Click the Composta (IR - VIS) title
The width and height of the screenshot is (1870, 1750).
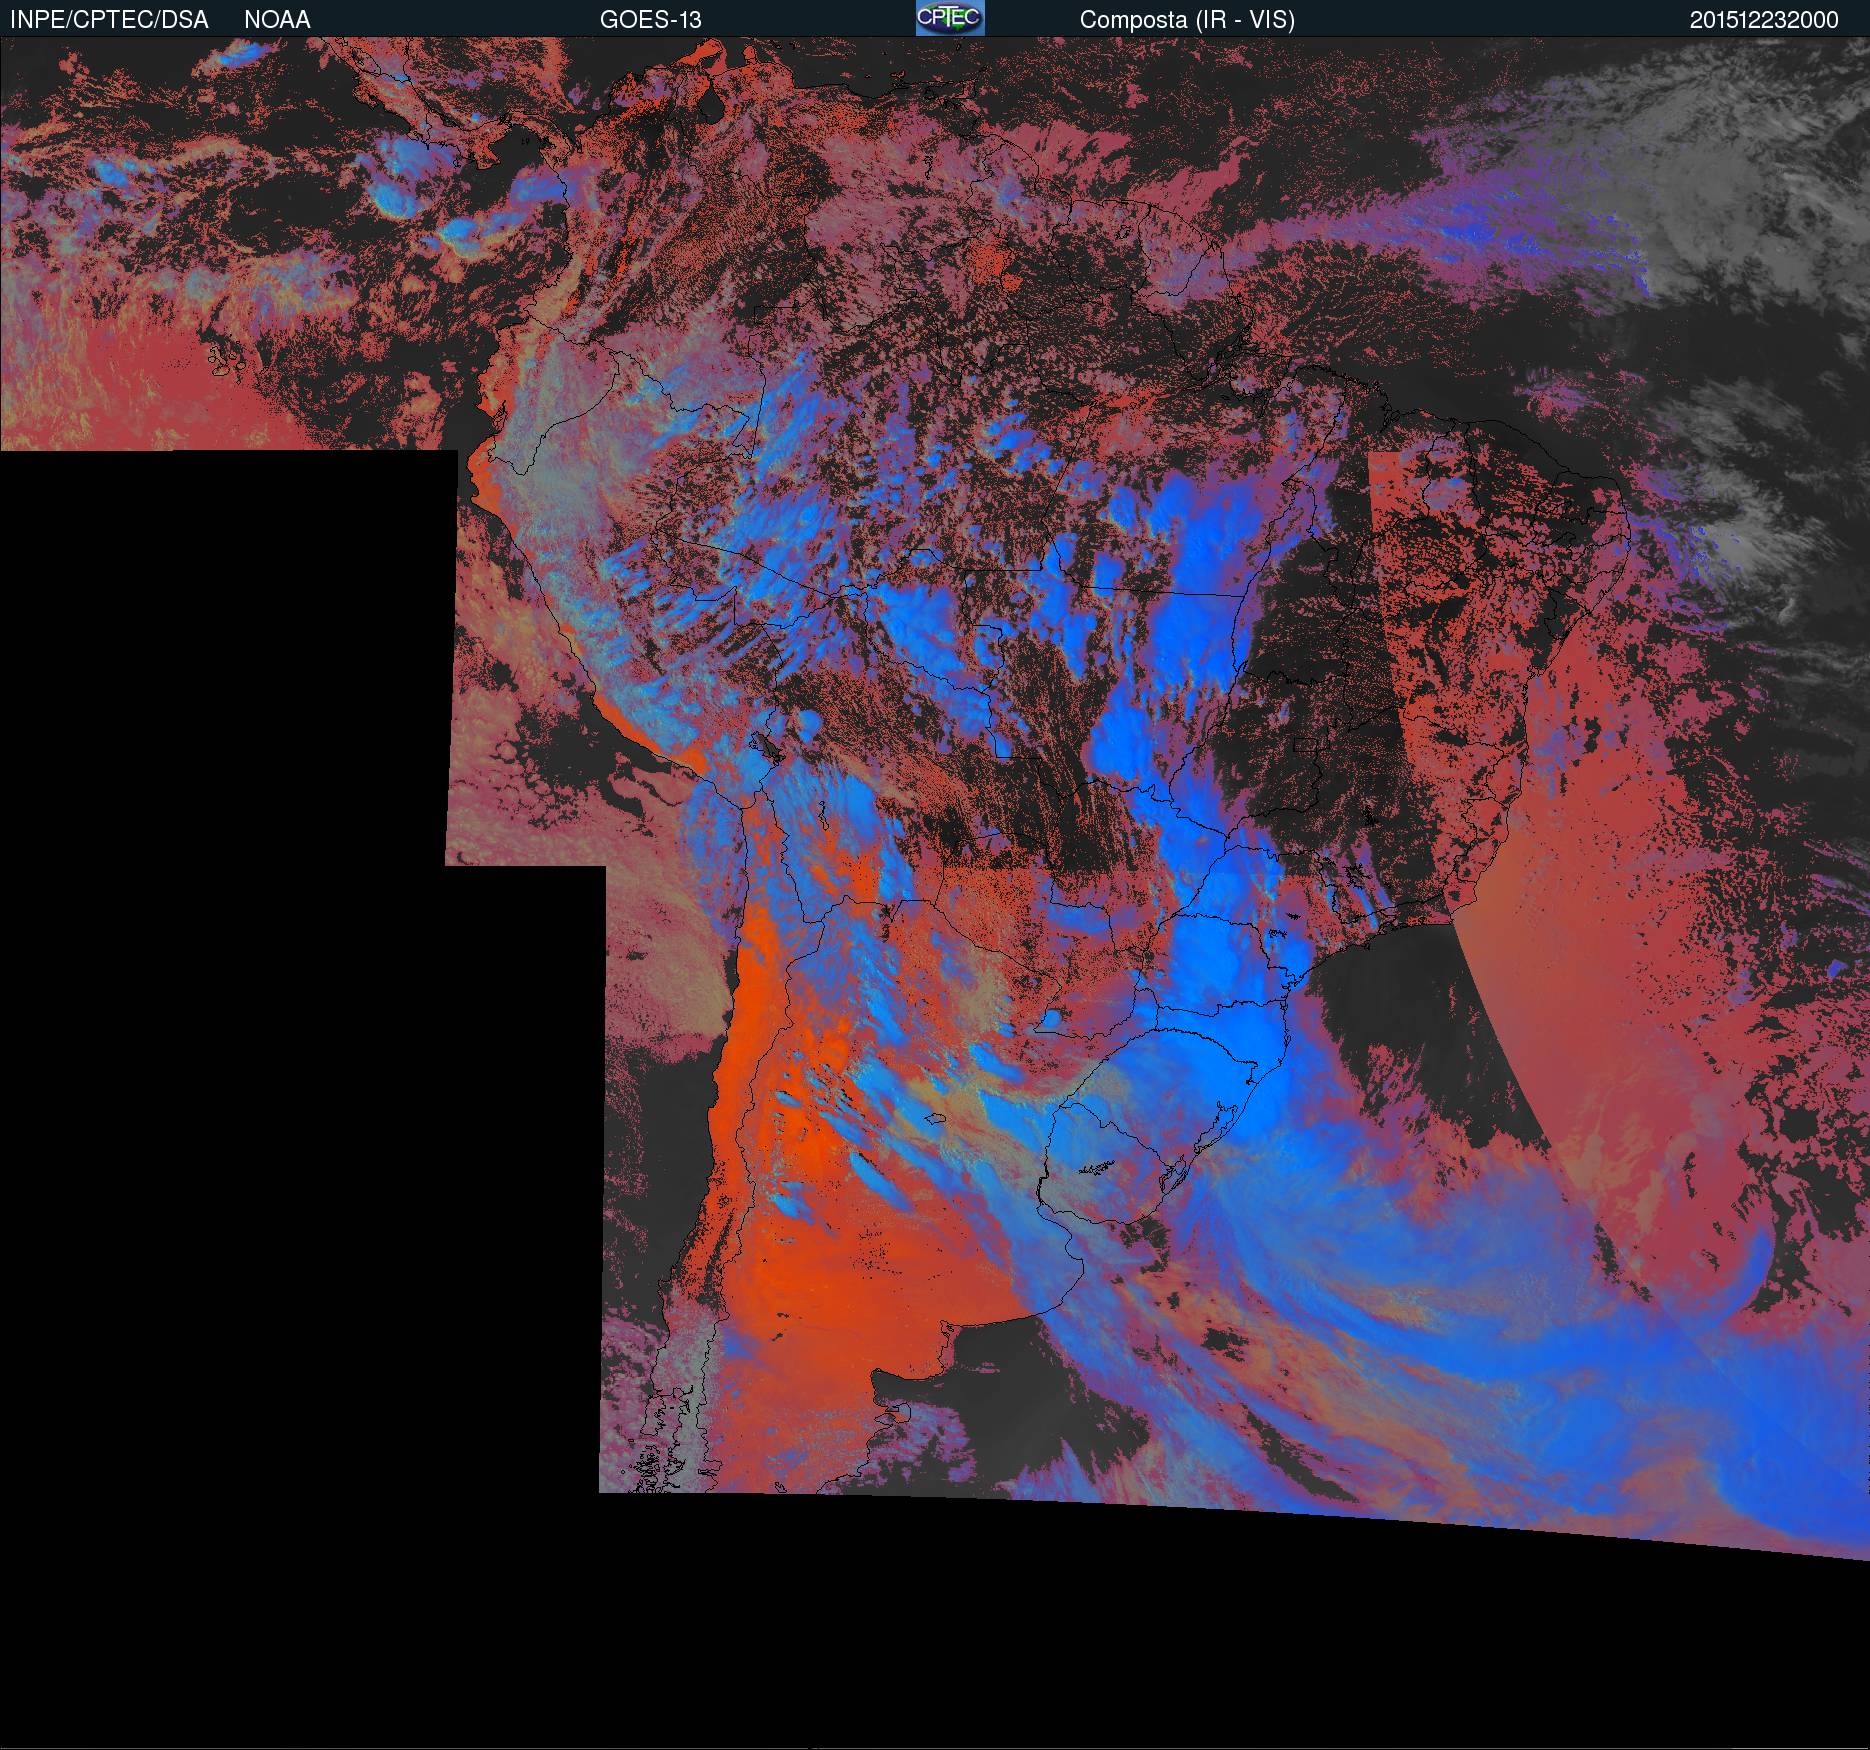1187,20
